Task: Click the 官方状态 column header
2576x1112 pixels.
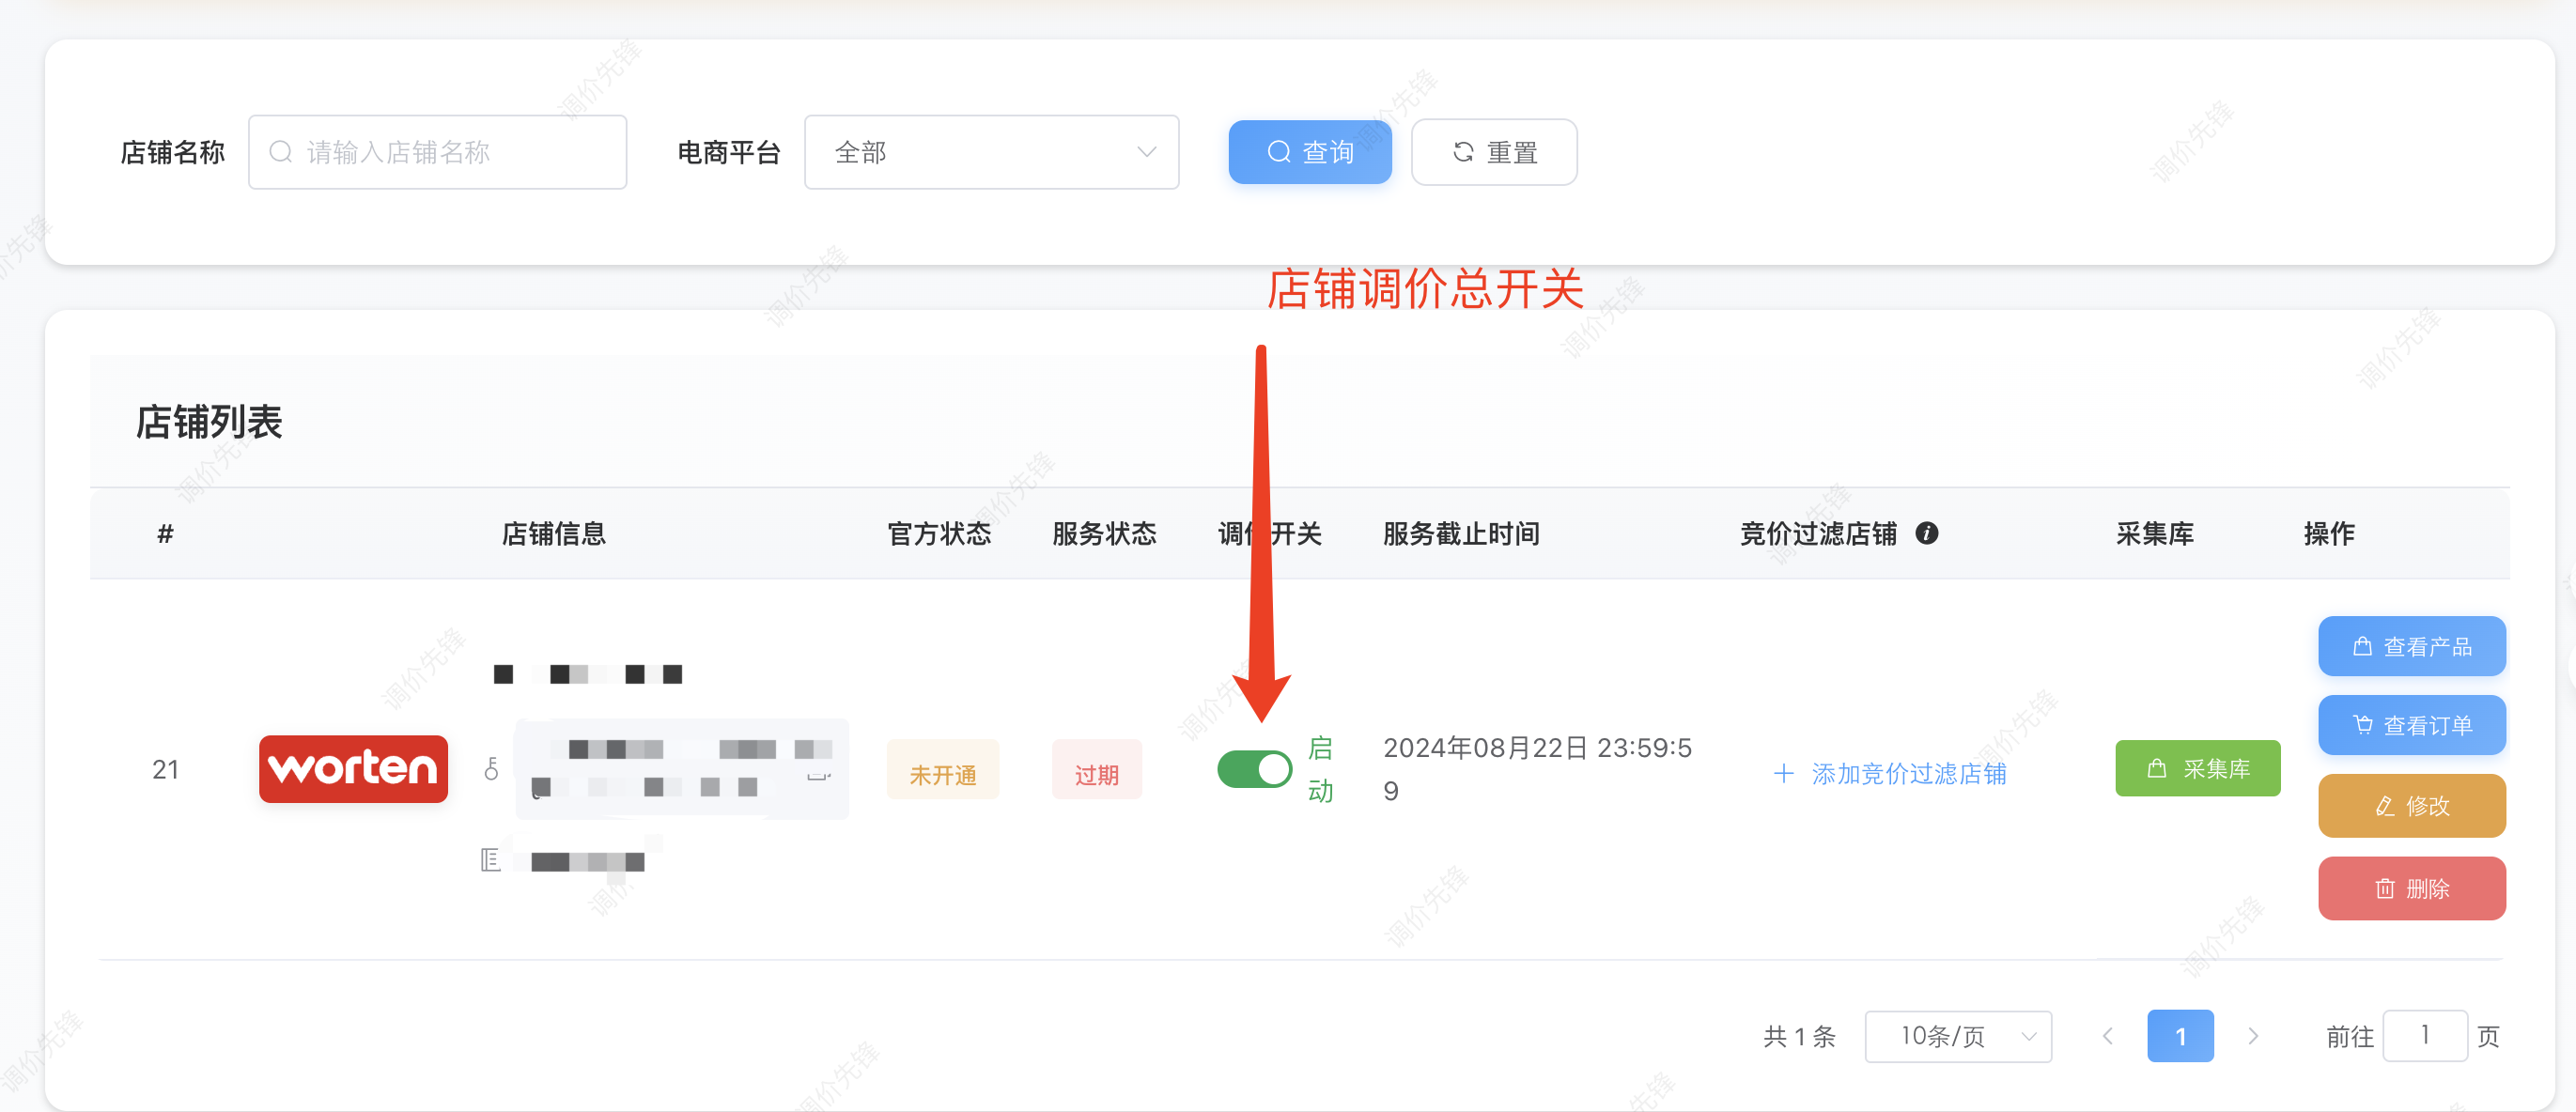Action: [x=939, y=533]
